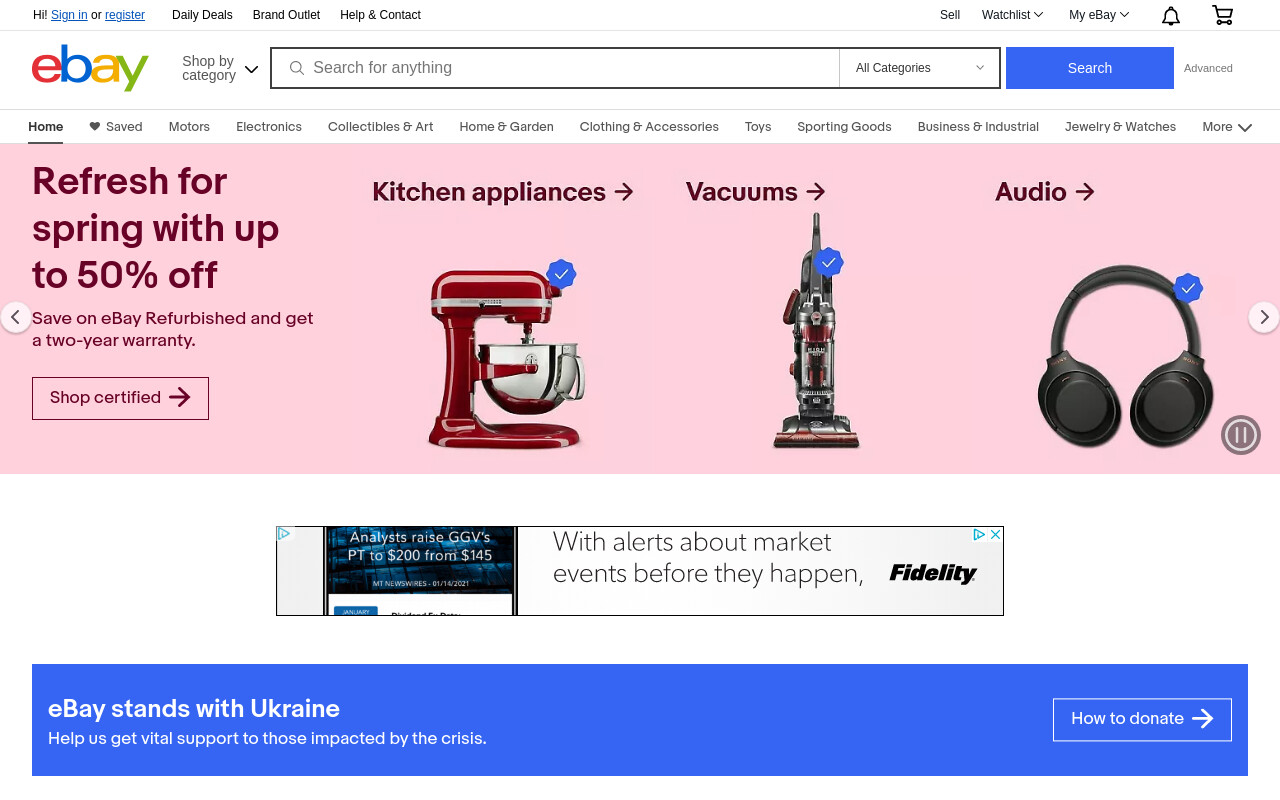Open the Electronics tab
The width and height of the screenshot is (1280, 800).
click(x=269, y=127)
